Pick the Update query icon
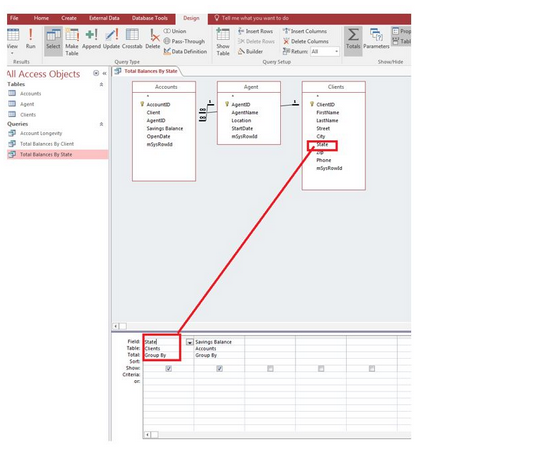 tap(111, 39)
